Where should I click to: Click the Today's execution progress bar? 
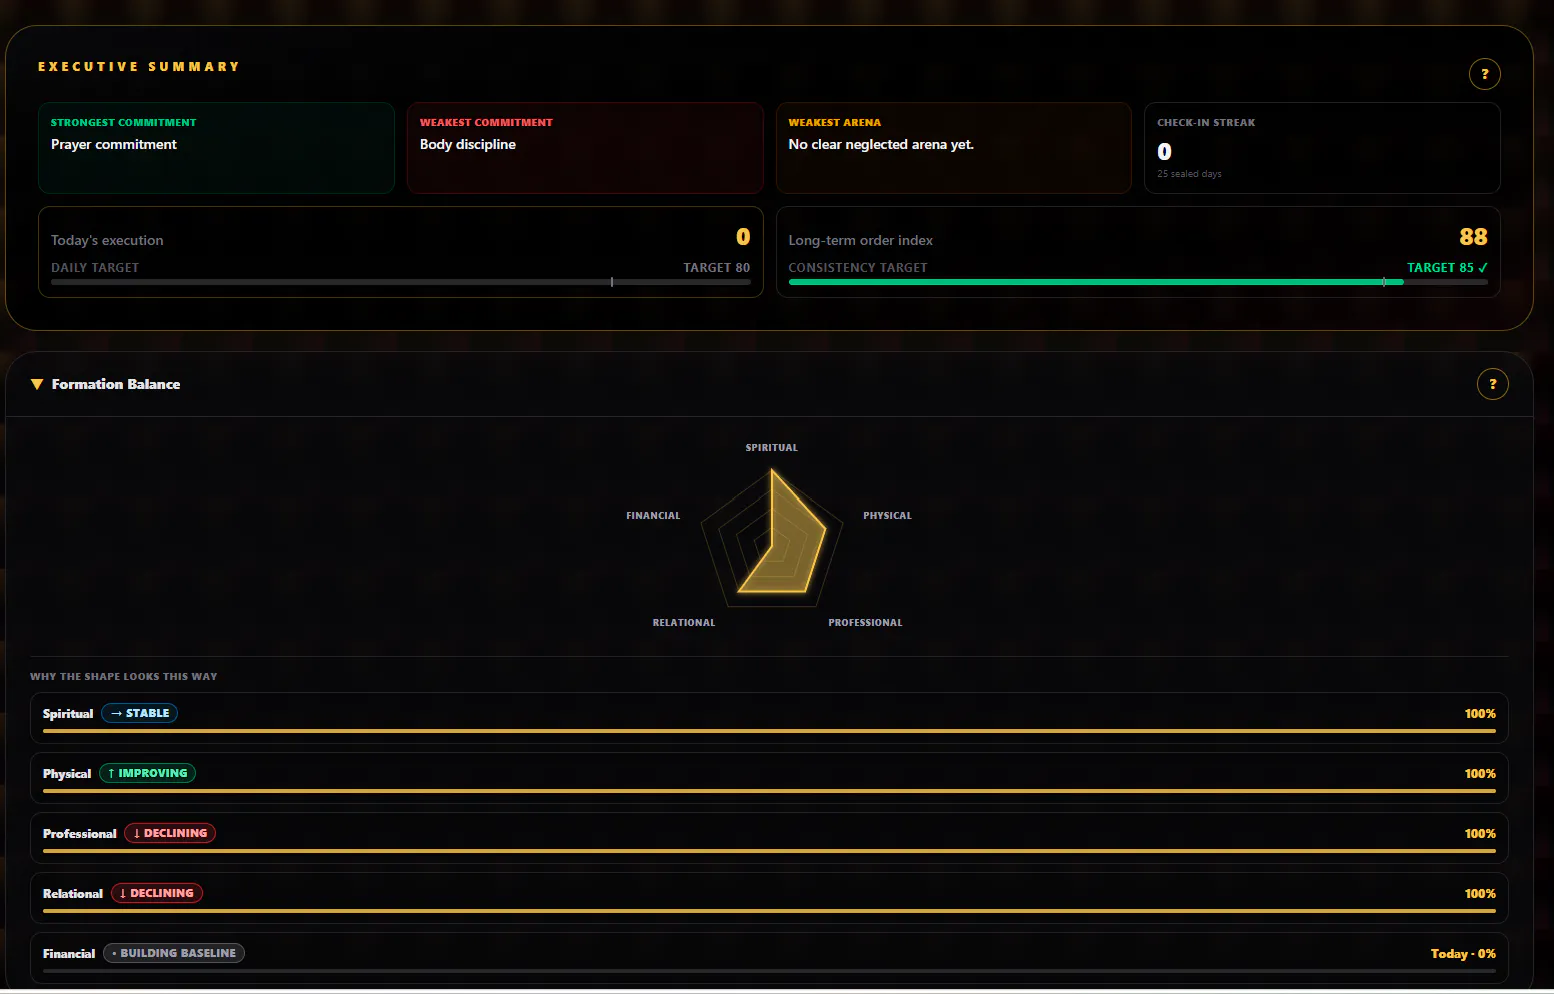tap(401, 282)
